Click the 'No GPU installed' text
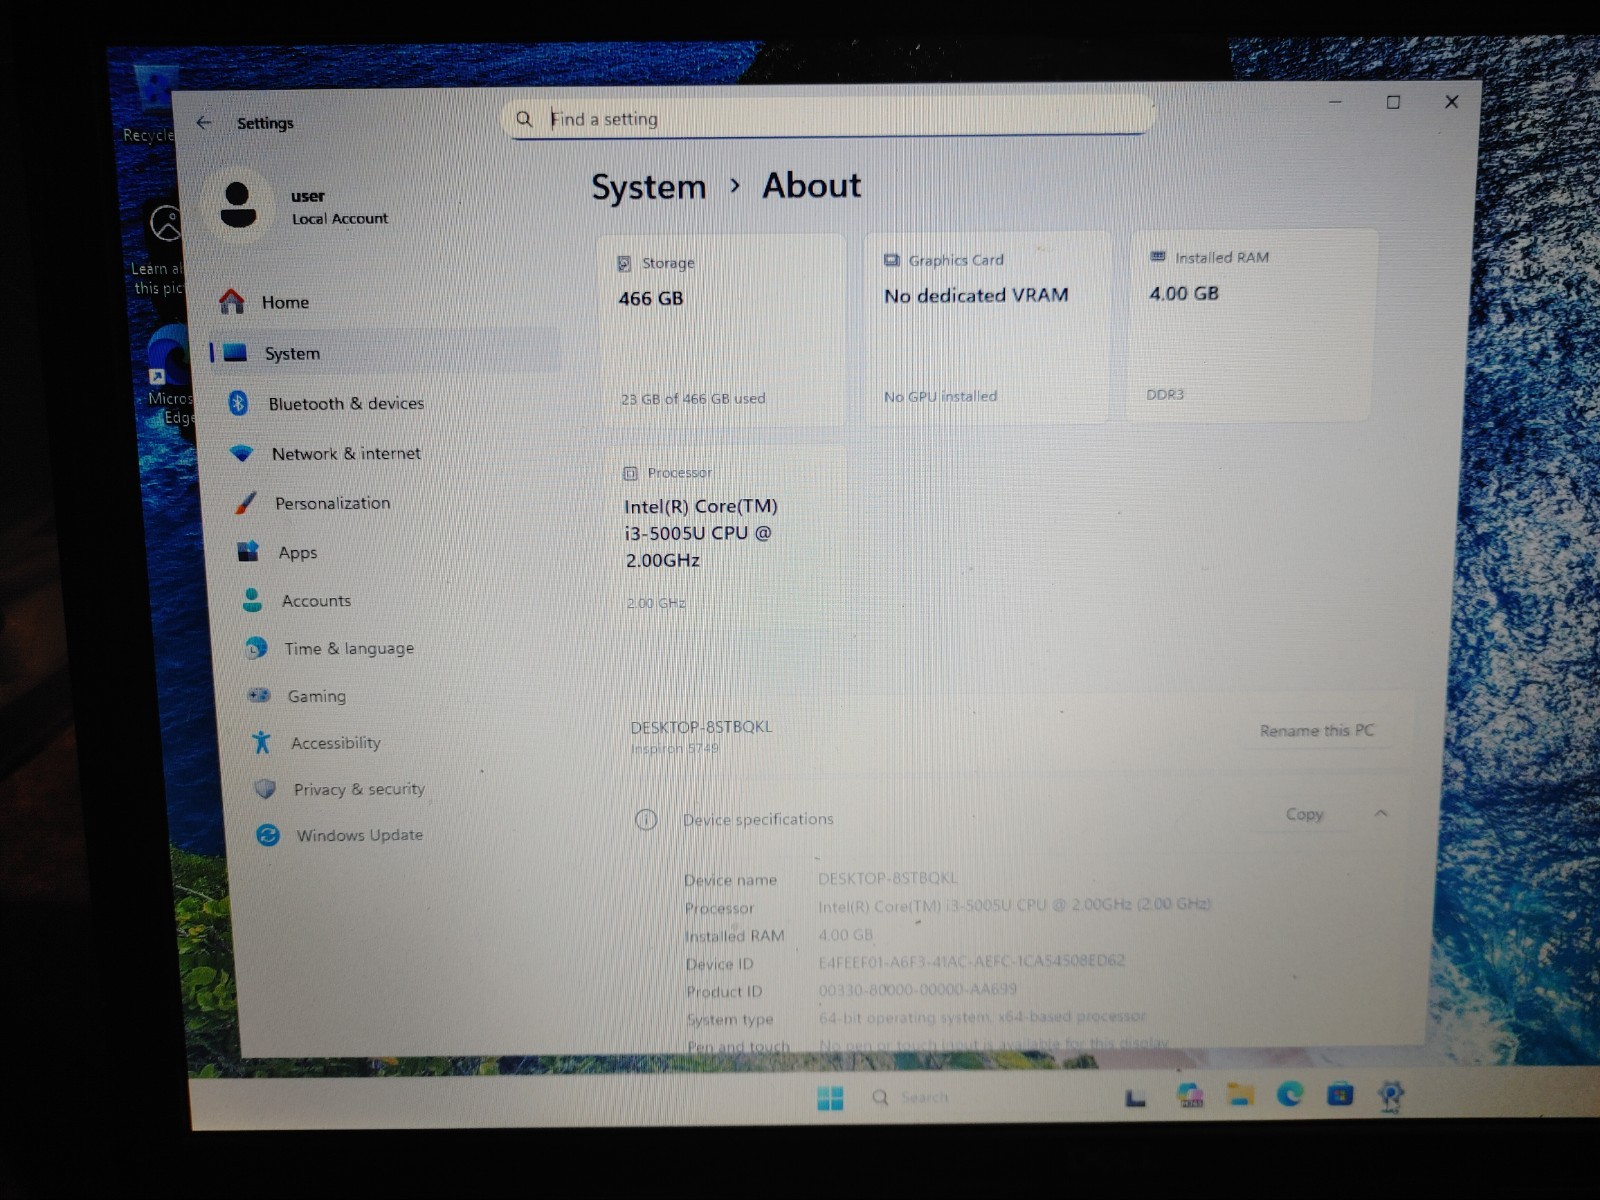Screen dimensions: 1600x1200 point(940,397)
